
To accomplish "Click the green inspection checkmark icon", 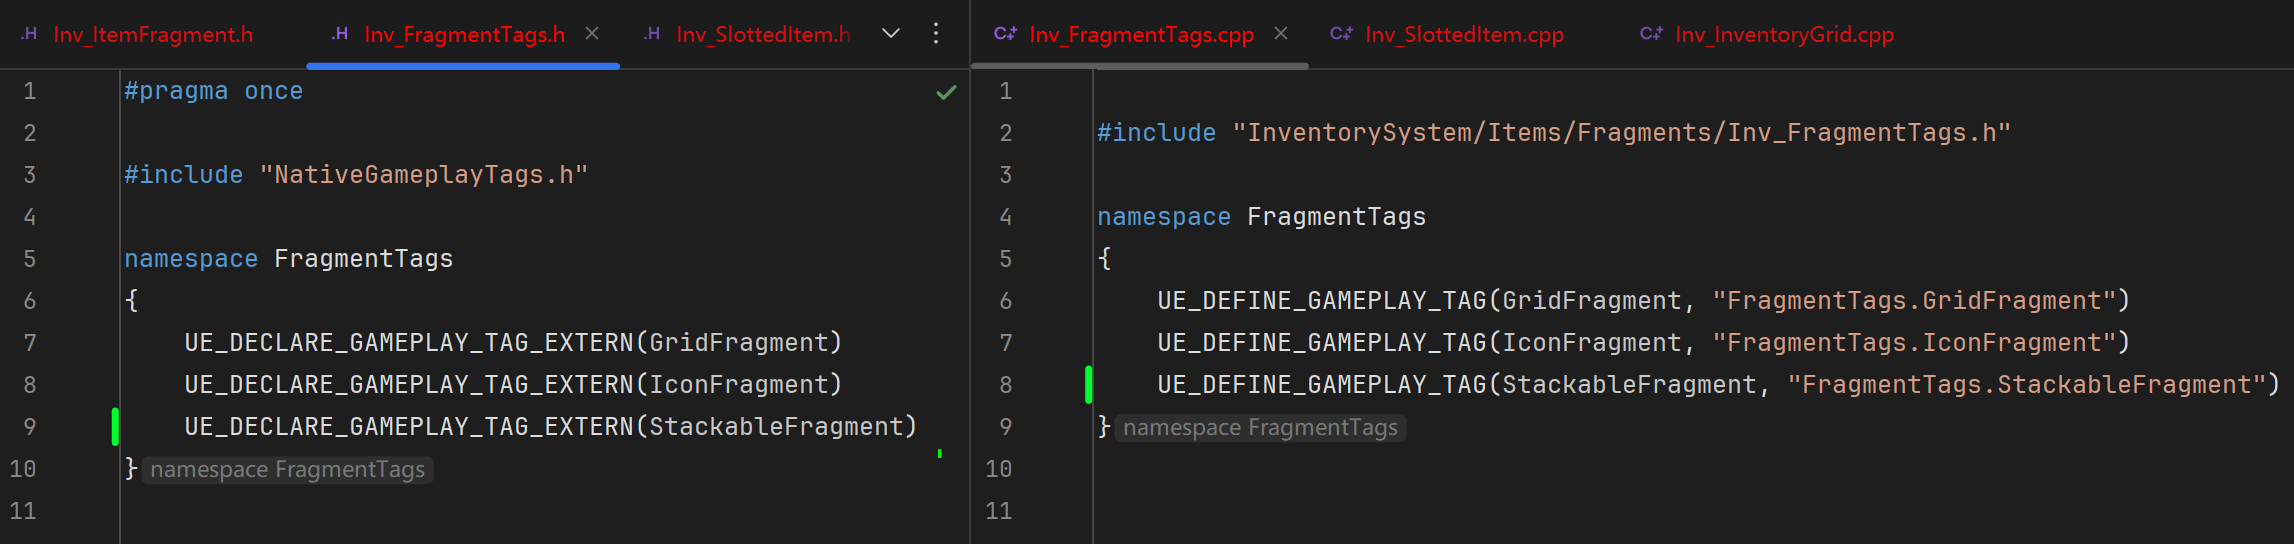I will [x=946, y=92].
